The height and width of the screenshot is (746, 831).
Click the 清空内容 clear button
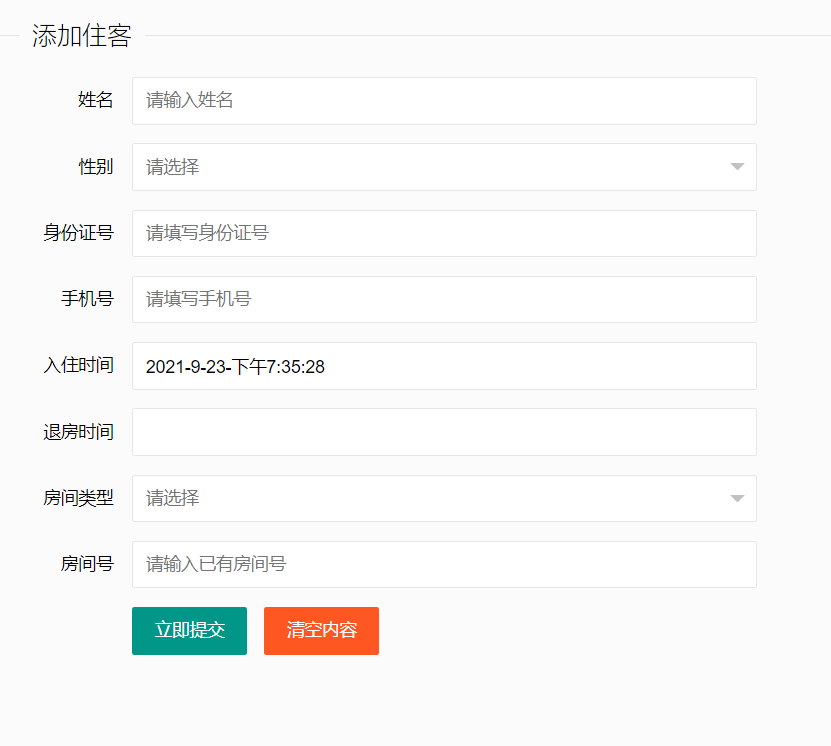(x=321, y=631)
